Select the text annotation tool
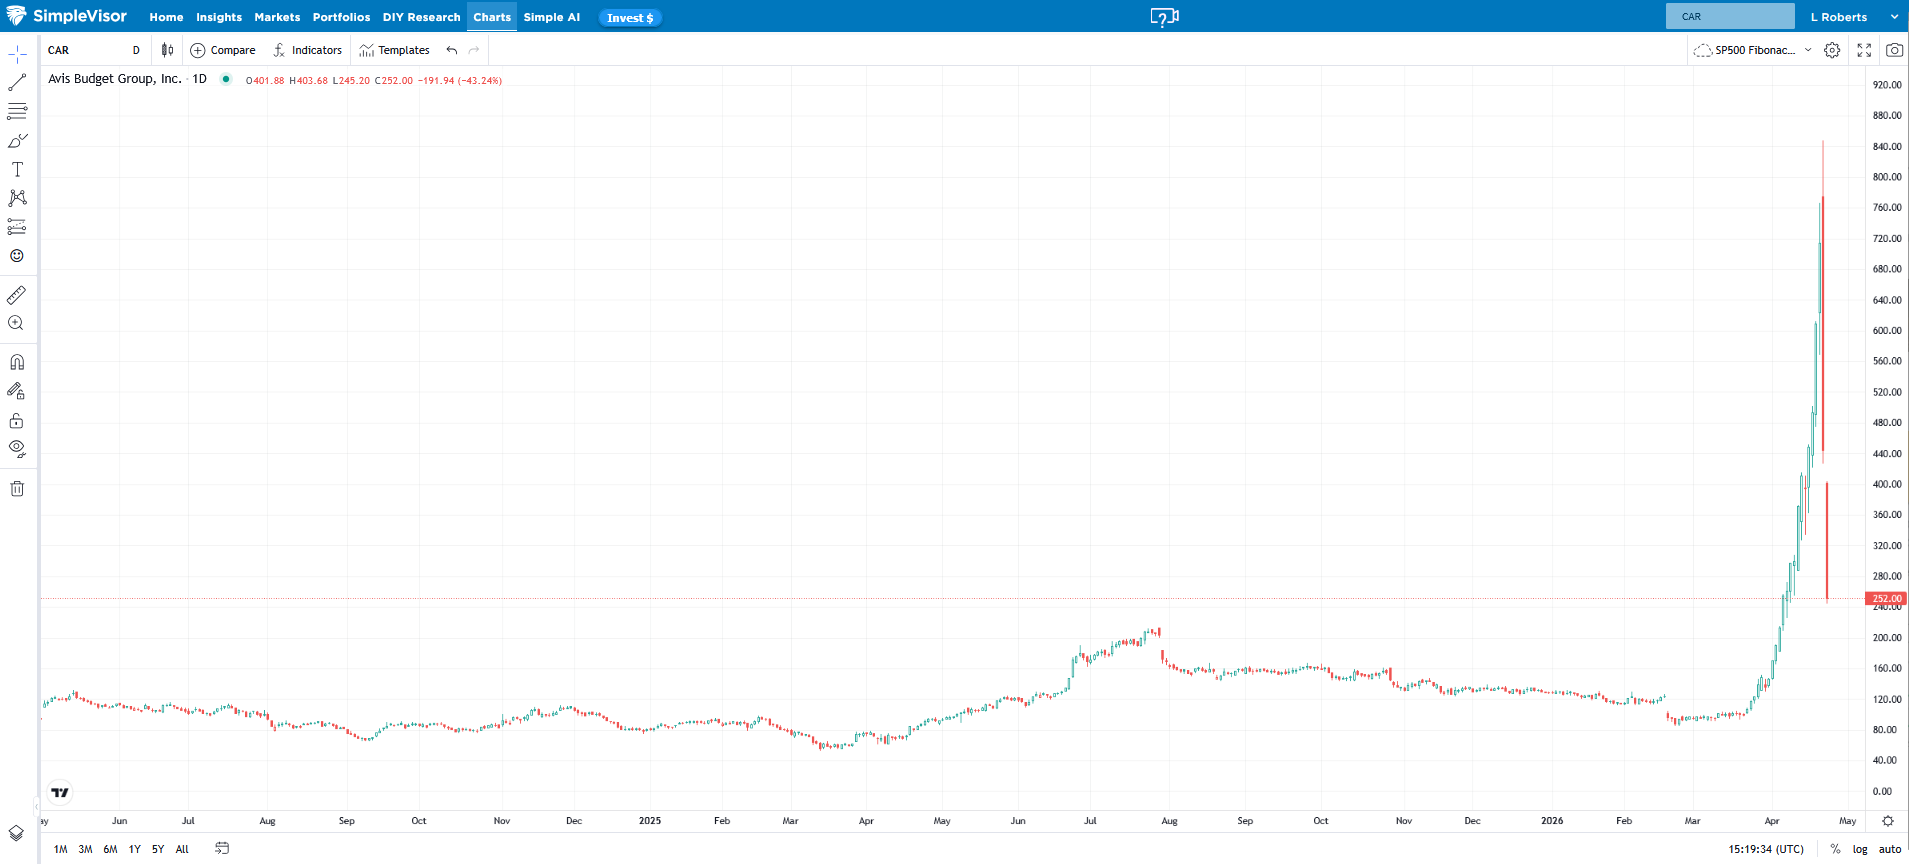The width and height of the screenshot is (1909, 864). point(17,170)
